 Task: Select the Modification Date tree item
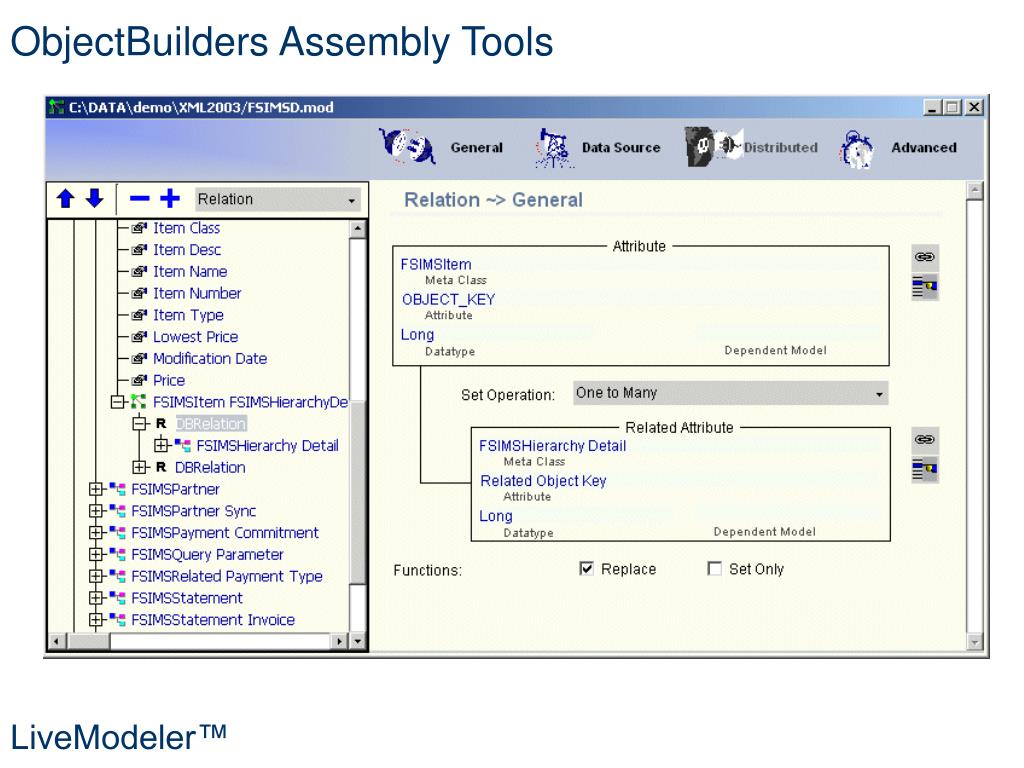click(210, 359)
